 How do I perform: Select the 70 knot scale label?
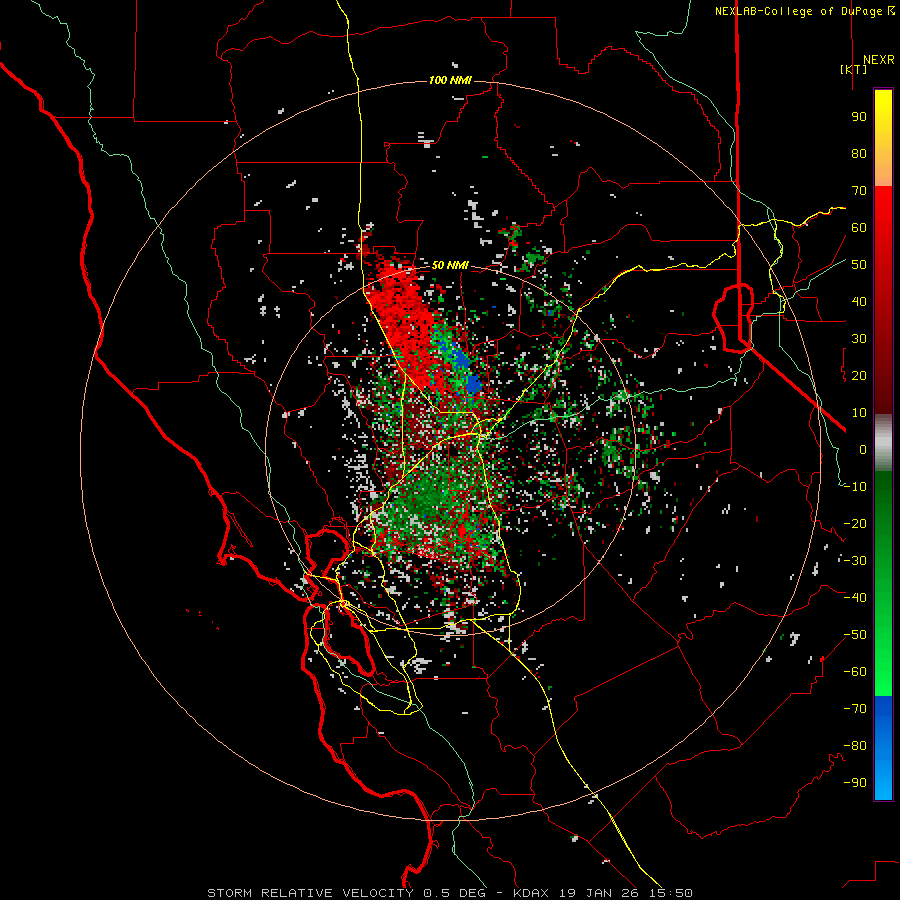tap(859, 191)
